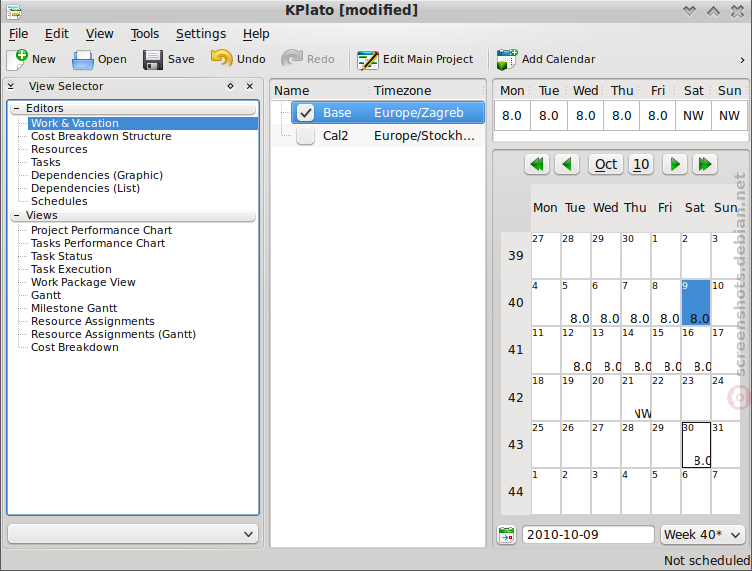Click the Sat NW weekday cell
The image size is (752, 571).
693,116
